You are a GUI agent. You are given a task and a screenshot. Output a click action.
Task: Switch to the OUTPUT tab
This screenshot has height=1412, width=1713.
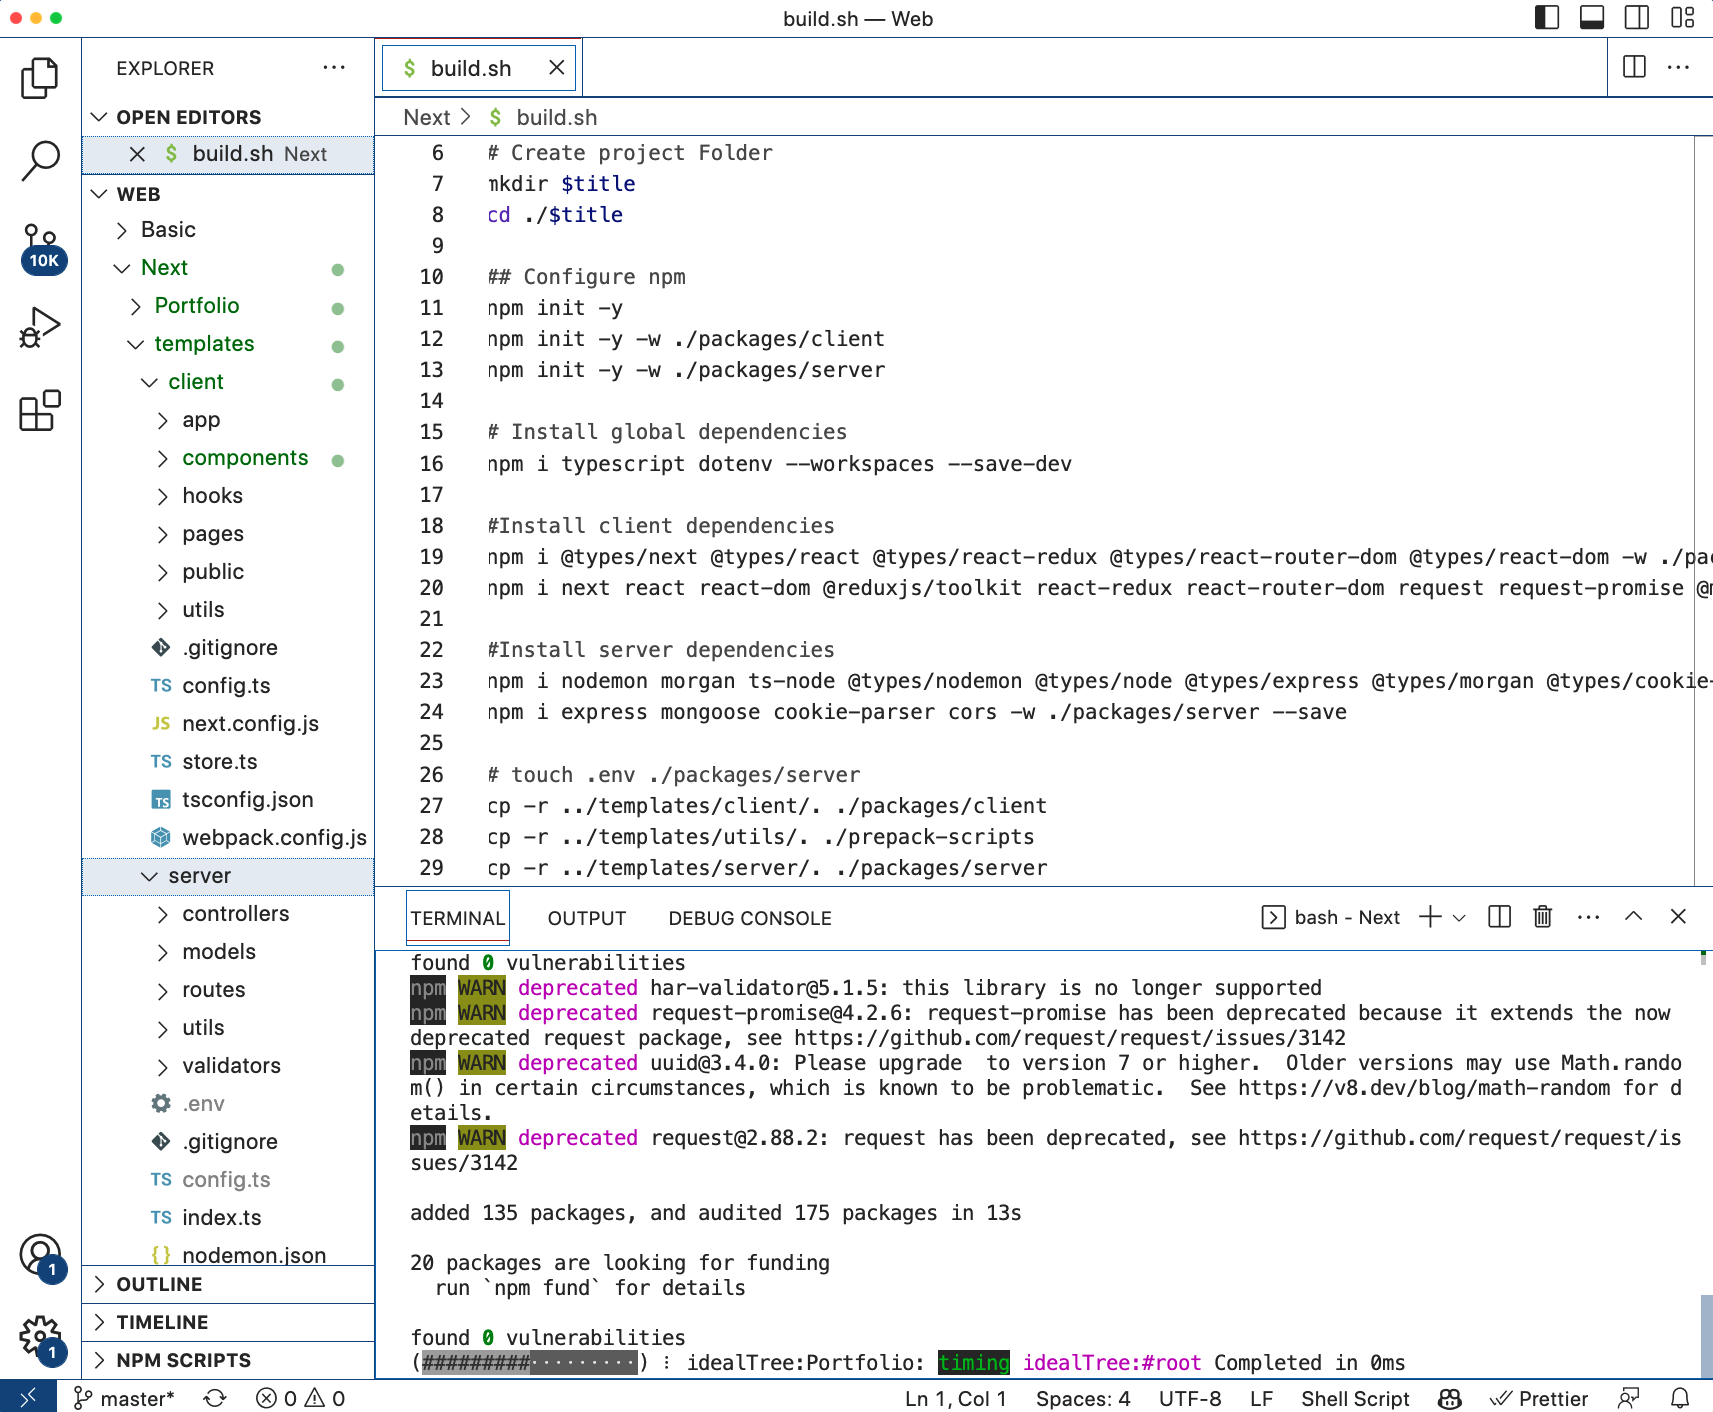click(x=586, y=918)
